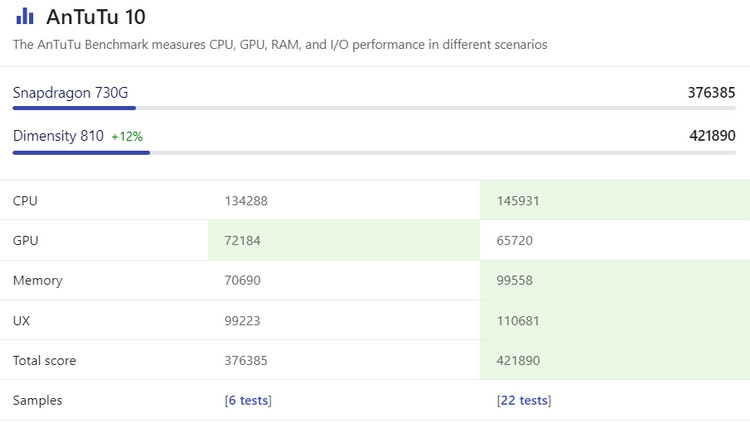Viewport: 750px width, 423px height.
Task: Click the AnTuTu benchmark description text
Action: (280, 45)
